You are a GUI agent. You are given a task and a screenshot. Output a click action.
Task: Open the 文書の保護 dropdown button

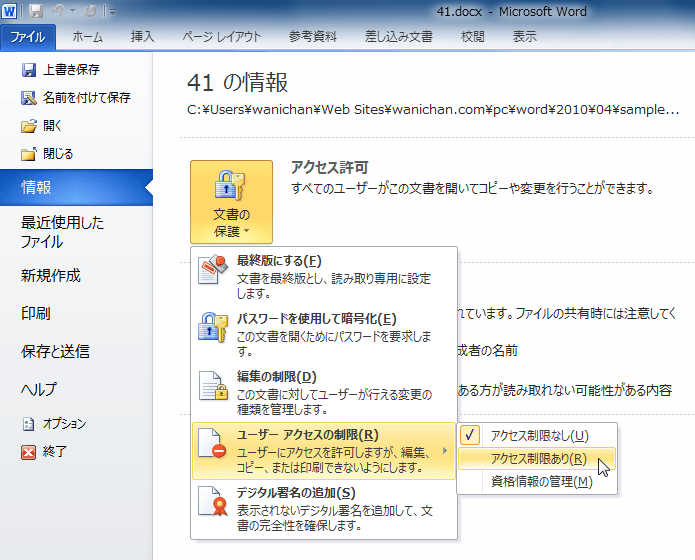[x=231, y=202]
